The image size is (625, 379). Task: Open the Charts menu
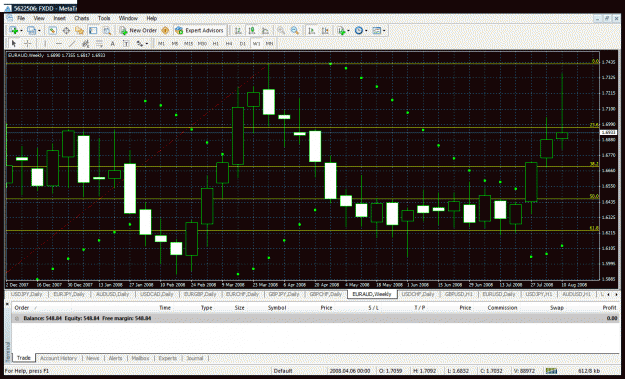81,18
